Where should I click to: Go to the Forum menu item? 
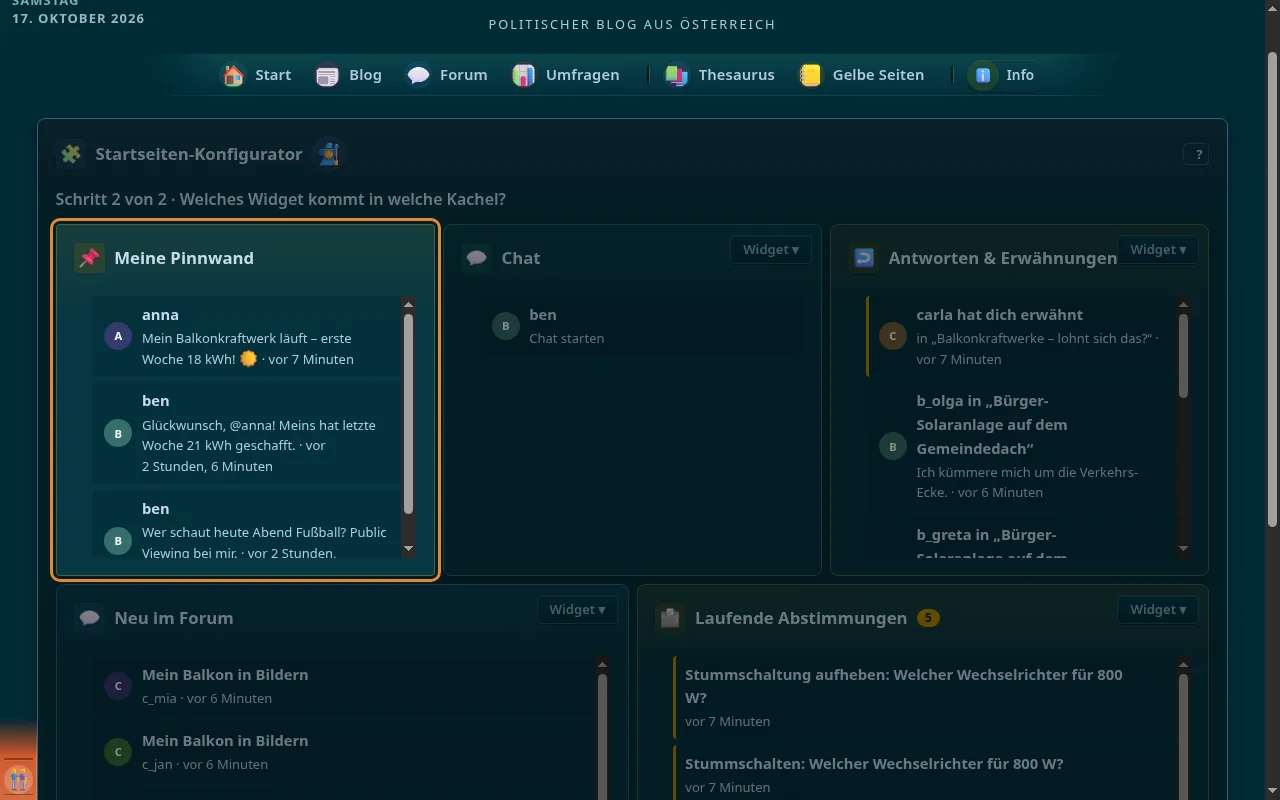(x=447, y=75)
